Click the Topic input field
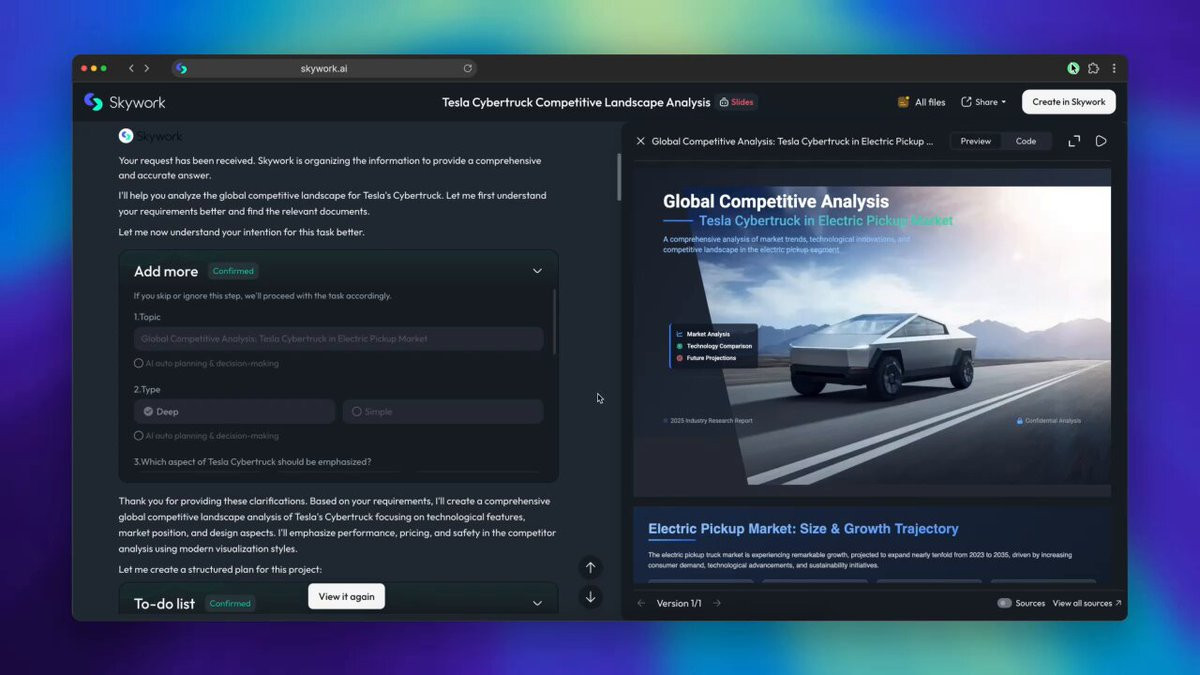 [x=339, y=338]
